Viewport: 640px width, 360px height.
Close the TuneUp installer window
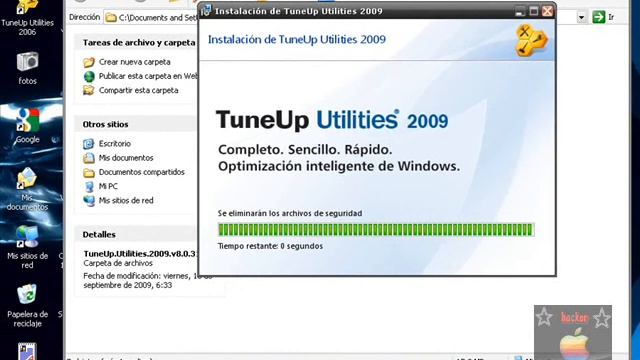coord(547,11)
